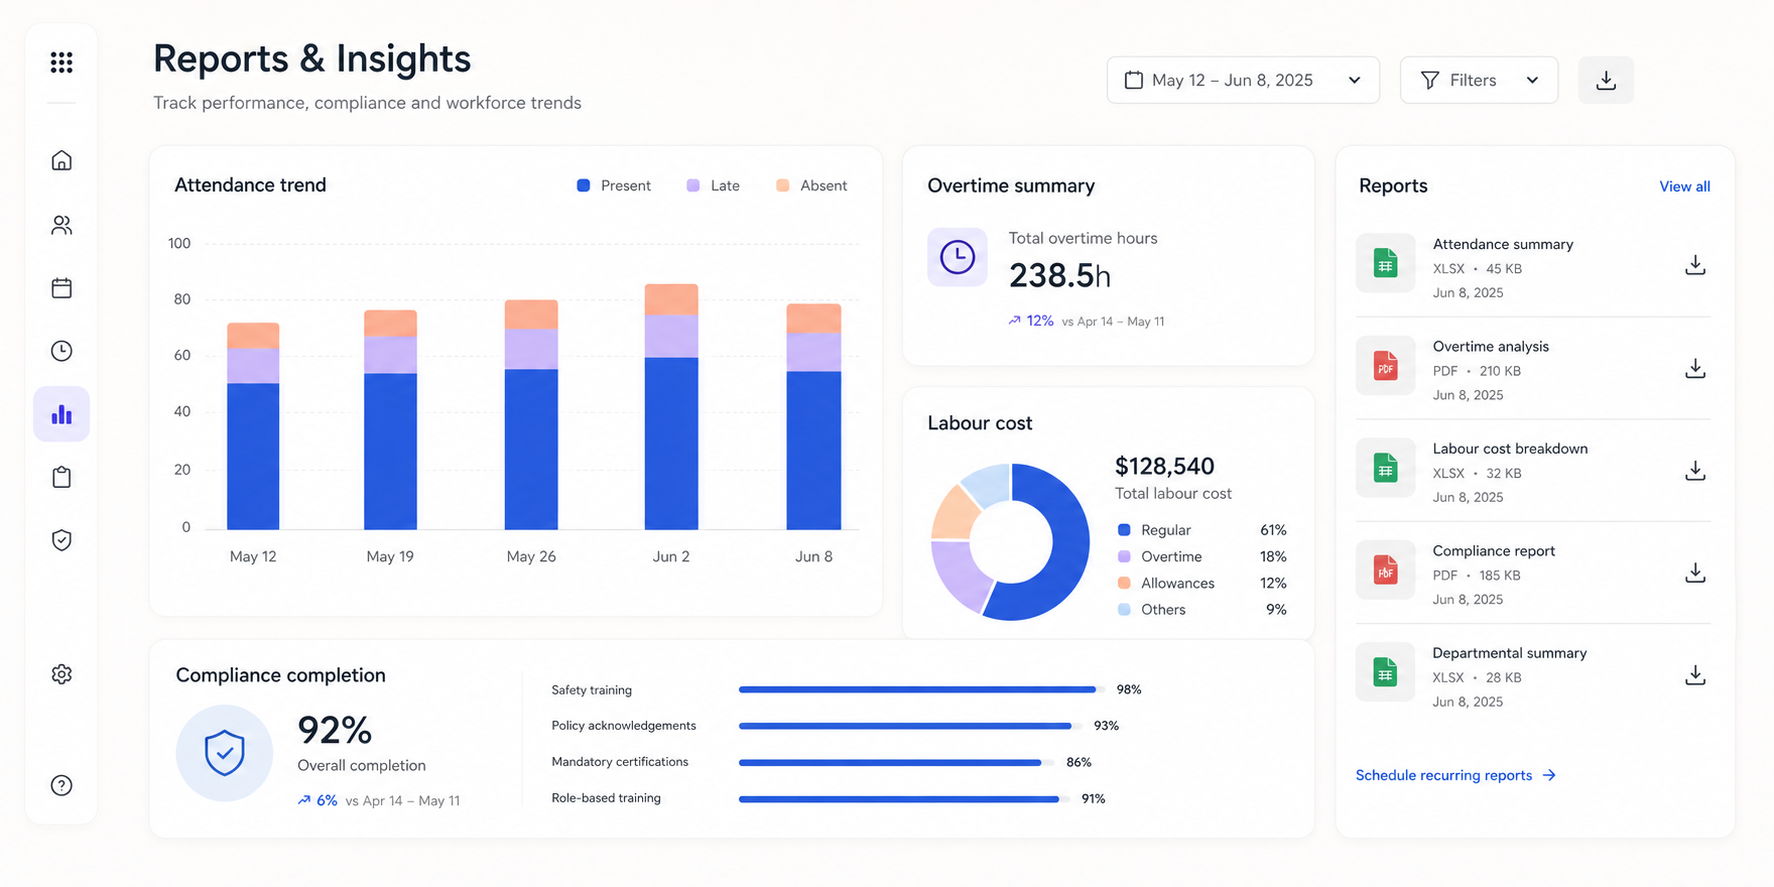The image size is (1774, 887).
Task: Click the export download button in header
Action: [1606, 80]
